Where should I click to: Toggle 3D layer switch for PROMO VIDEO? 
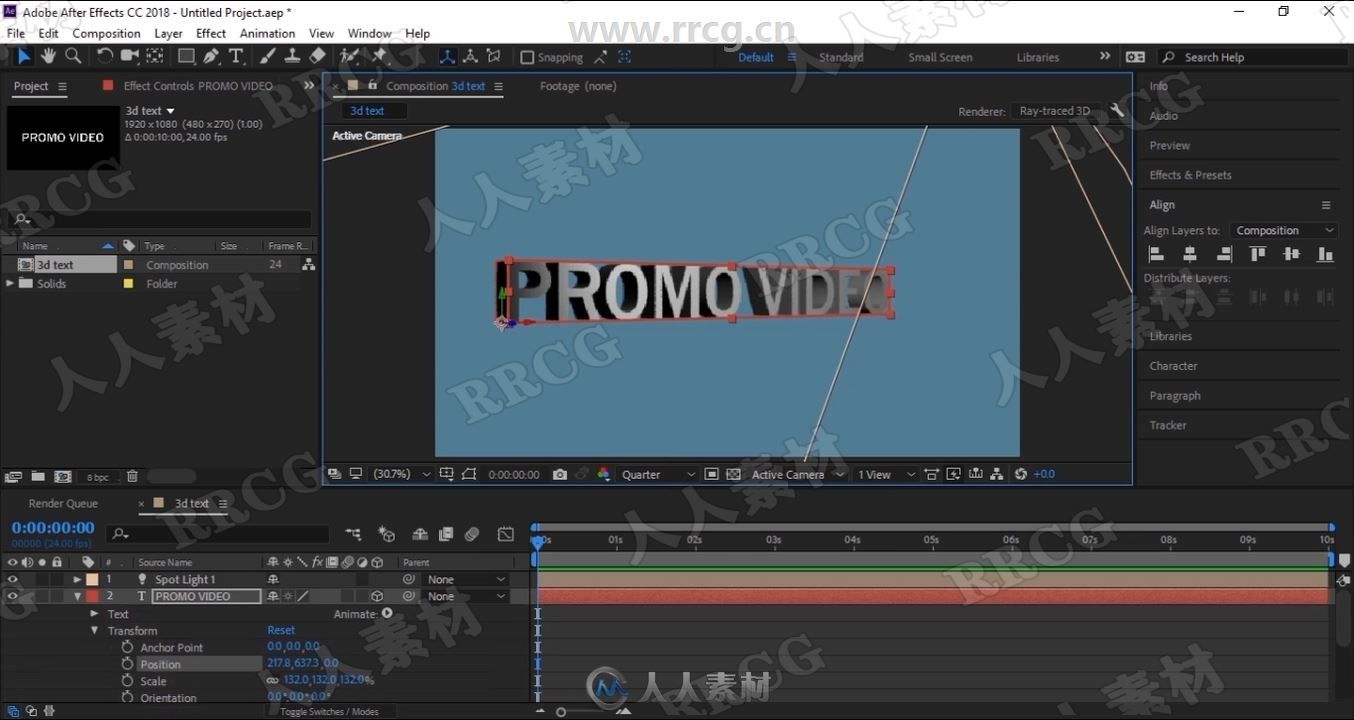377,596
